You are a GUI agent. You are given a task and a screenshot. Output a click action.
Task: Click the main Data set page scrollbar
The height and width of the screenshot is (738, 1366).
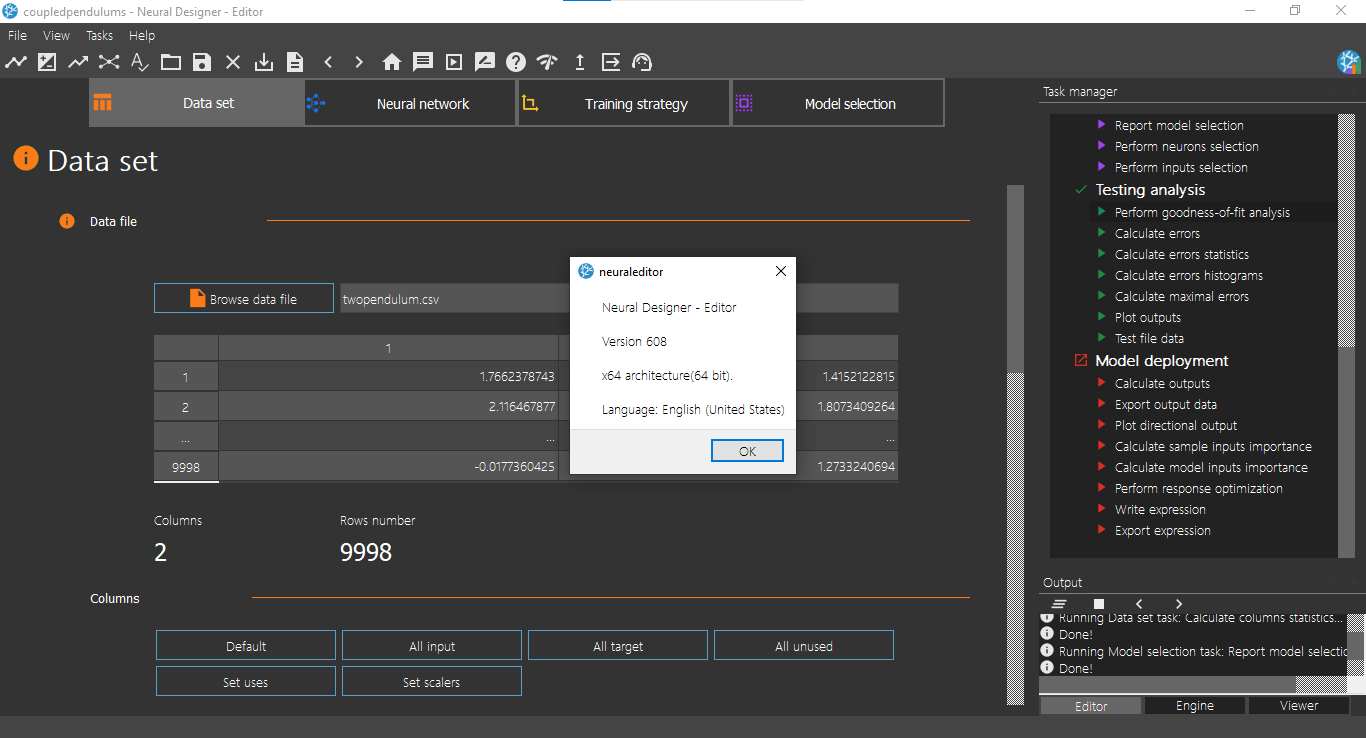coord(1016,445)
